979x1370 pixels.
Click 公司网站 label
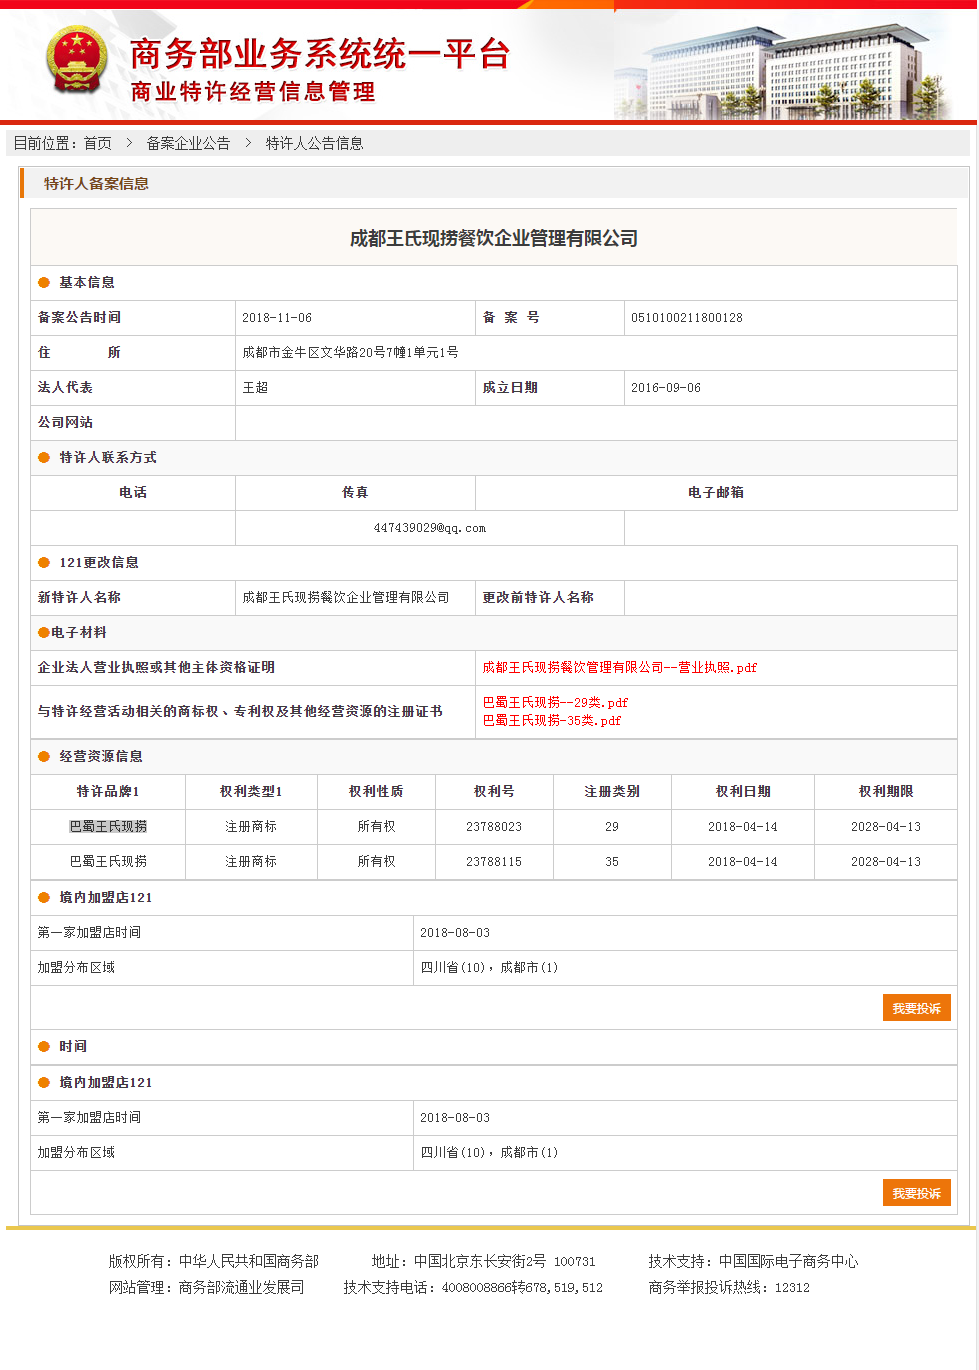(65, 423)
